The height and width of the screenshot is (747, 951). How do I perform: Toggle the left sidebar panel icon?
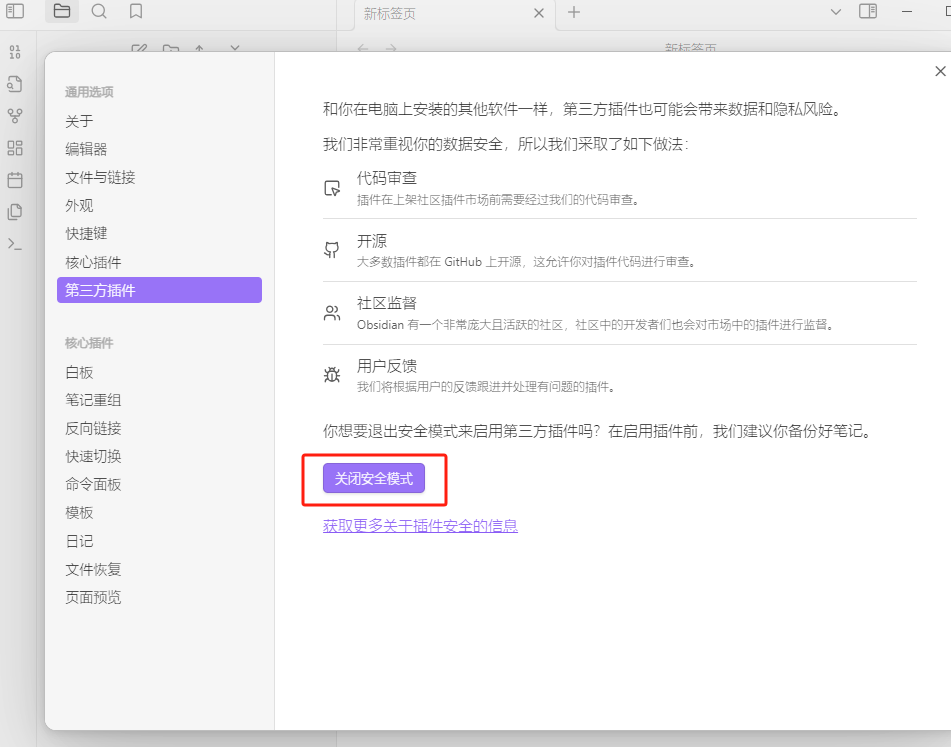click(x=15, y=12)
